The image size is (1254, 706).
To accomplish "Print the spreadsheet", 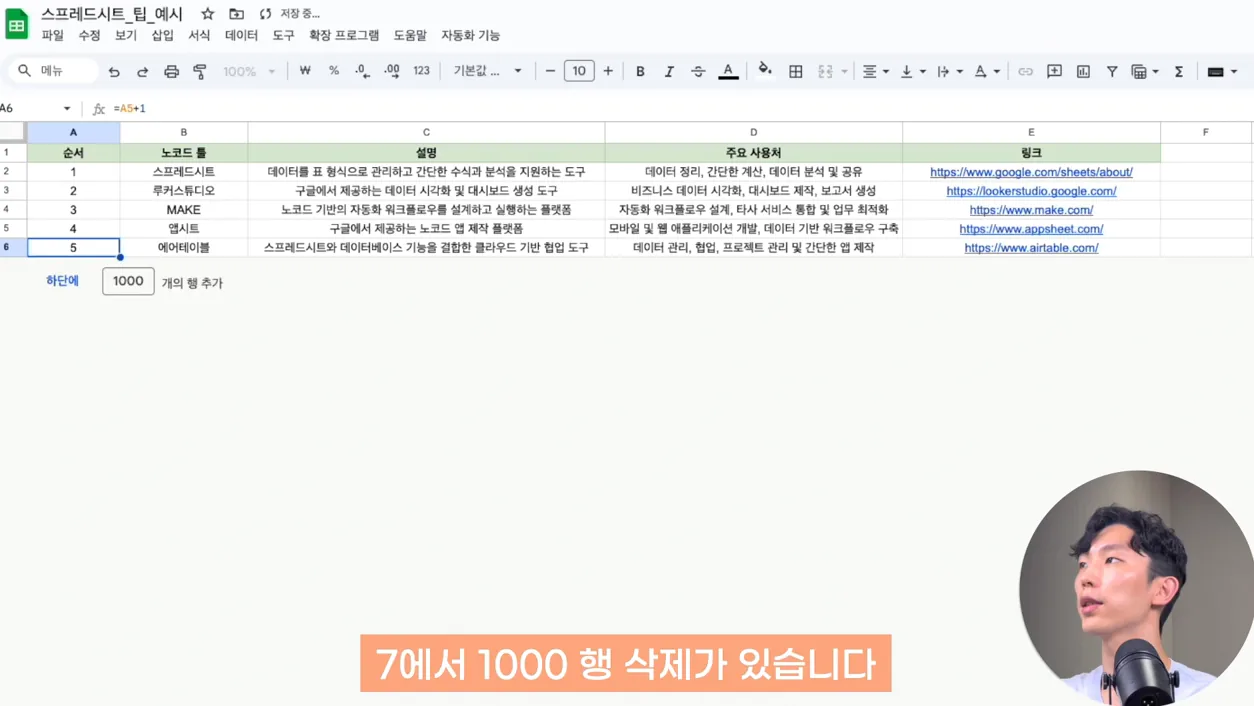I will [x=171, y=72].
